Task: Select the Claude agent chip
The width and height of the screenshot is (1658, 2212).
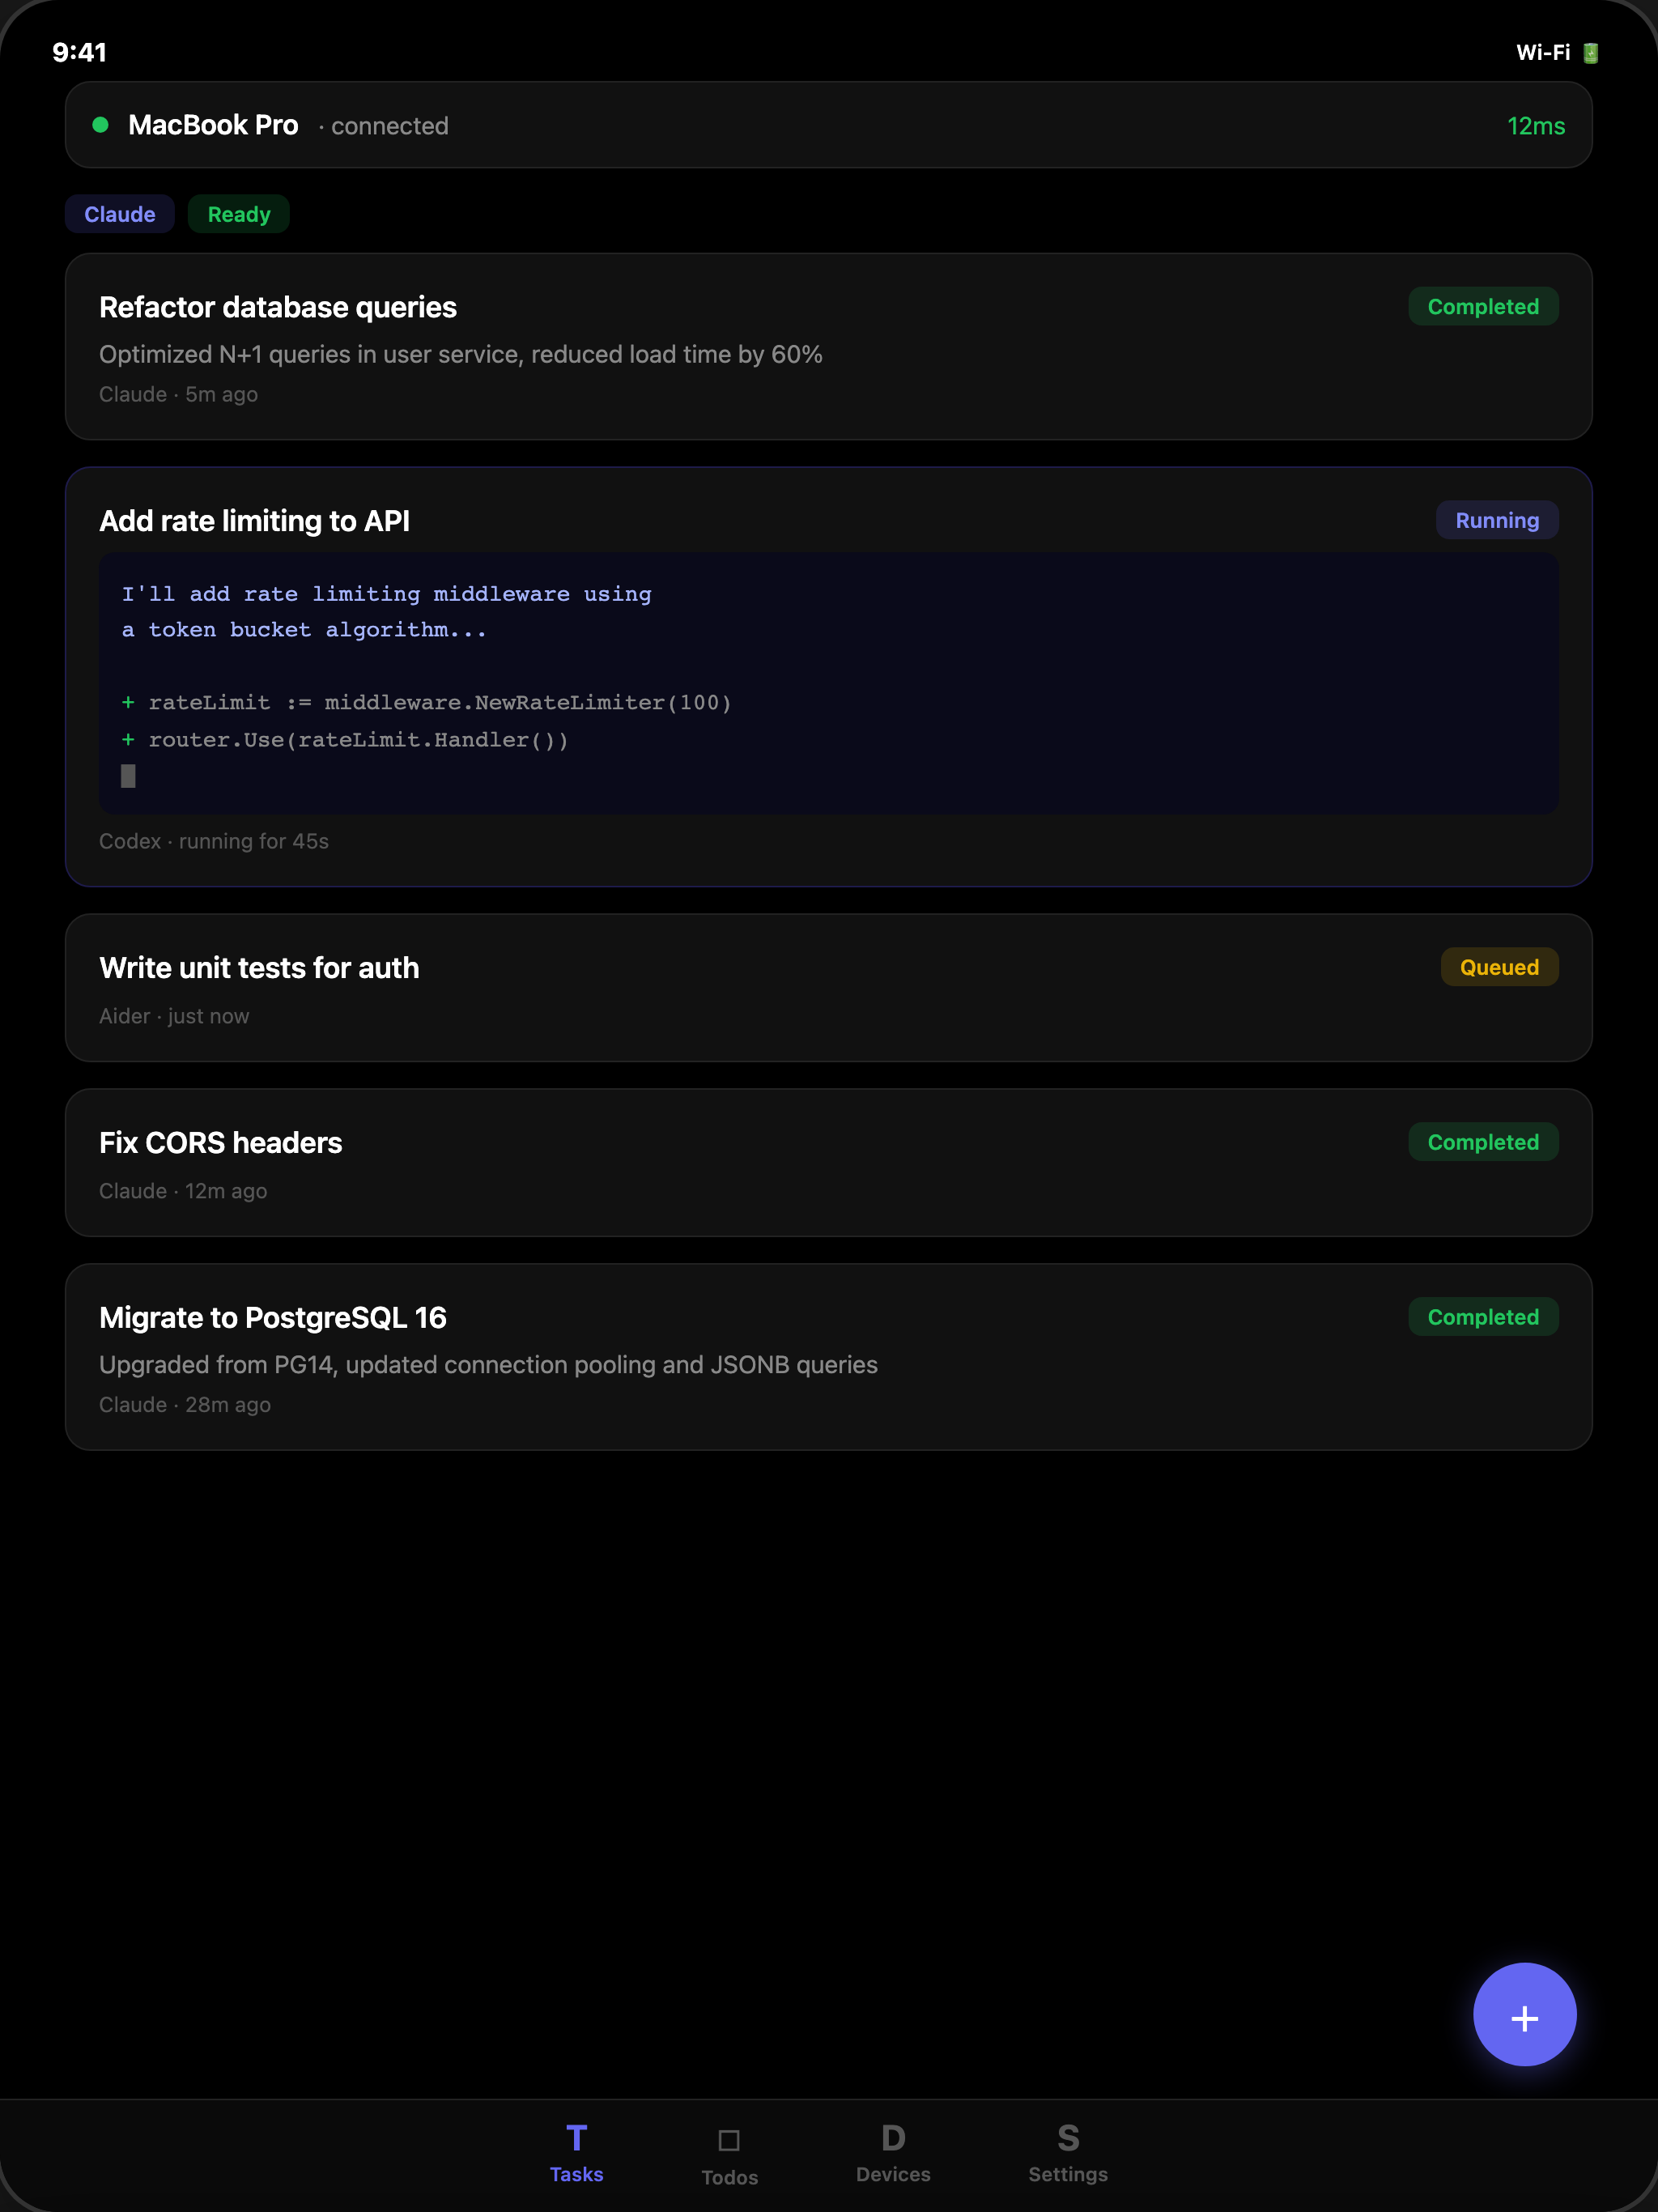Action: click(120, 214)
